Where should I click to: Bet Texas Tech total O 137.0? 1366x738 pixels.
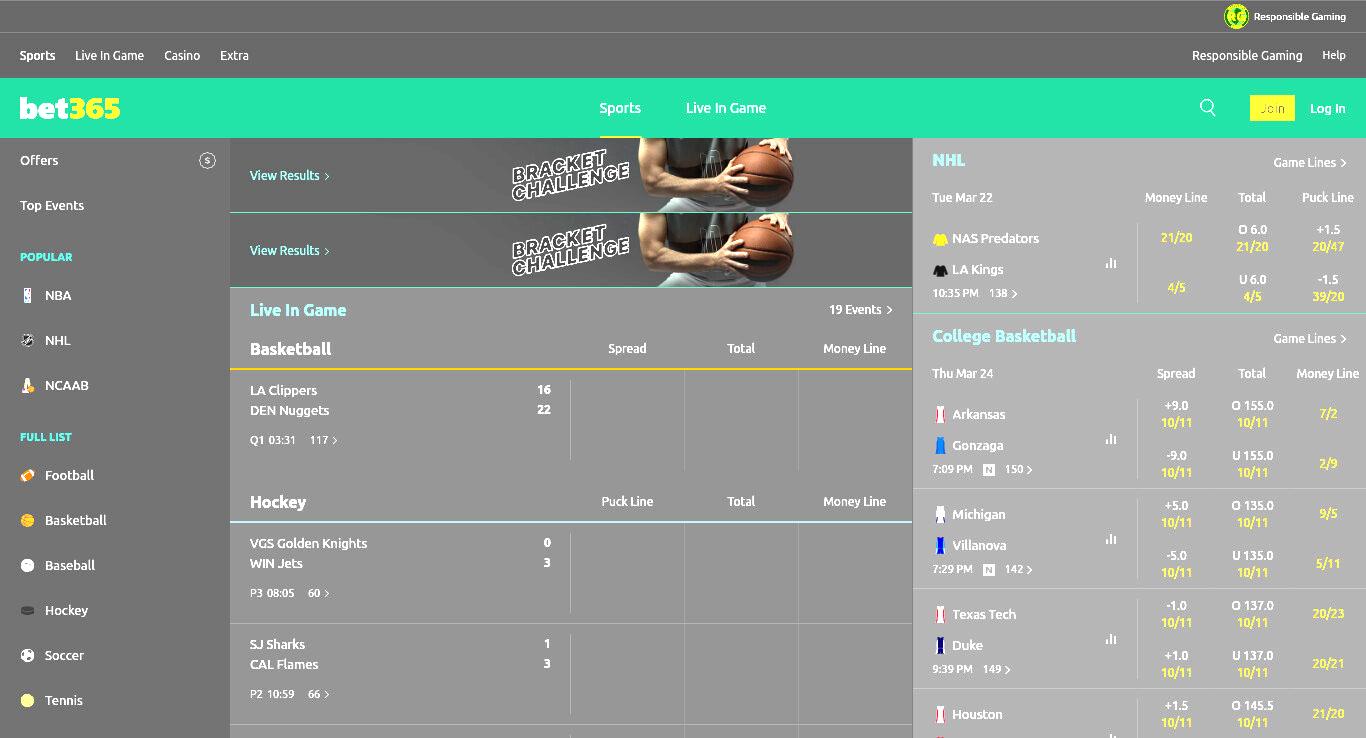pyautogui.click(x=1252, y=613)
